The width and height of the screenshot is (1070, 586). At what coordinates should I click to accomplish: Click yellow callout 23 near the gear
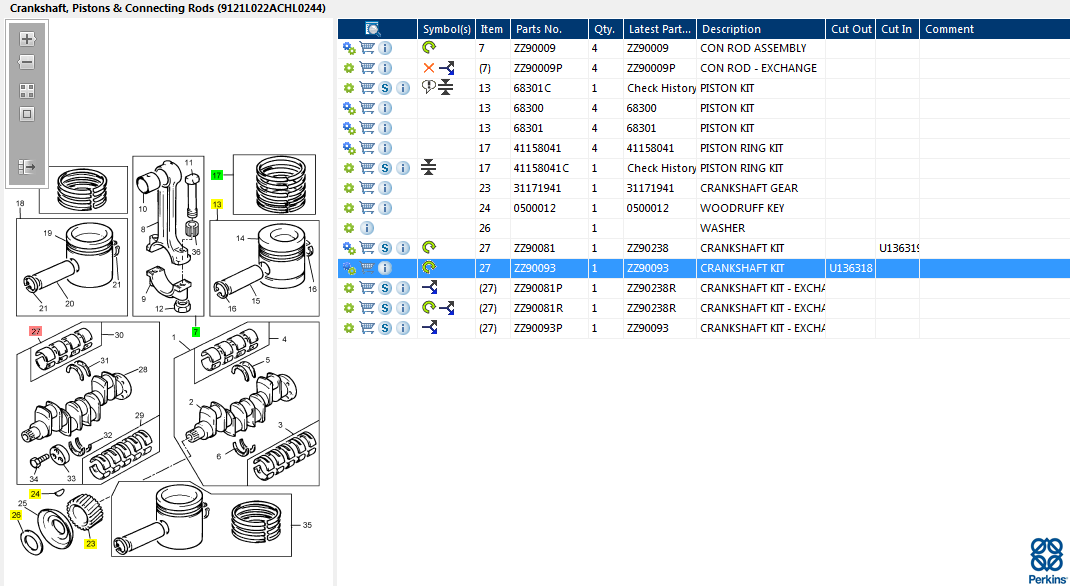coord(90,544)
